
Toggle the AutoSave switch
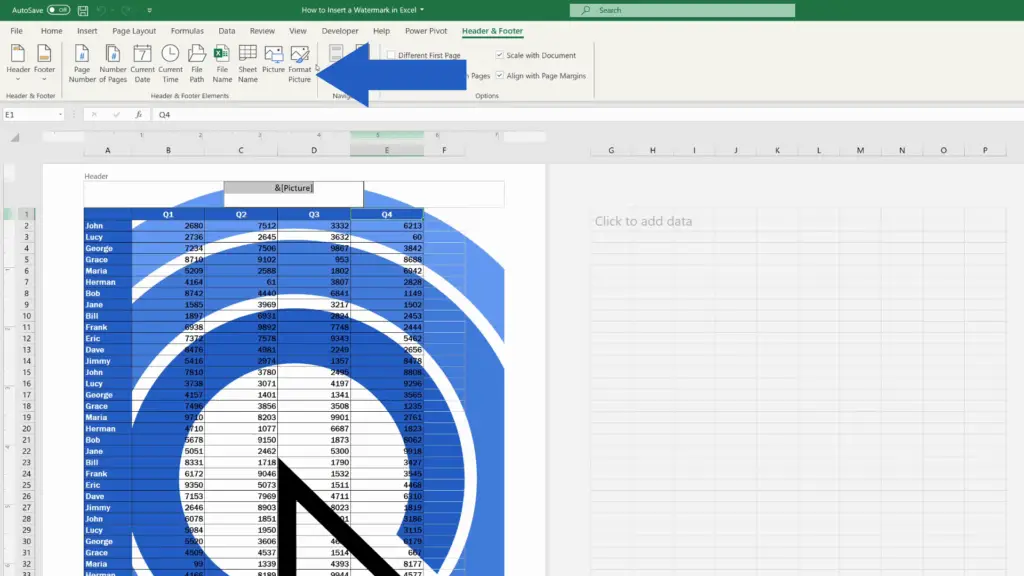click(x=58, y=10)
